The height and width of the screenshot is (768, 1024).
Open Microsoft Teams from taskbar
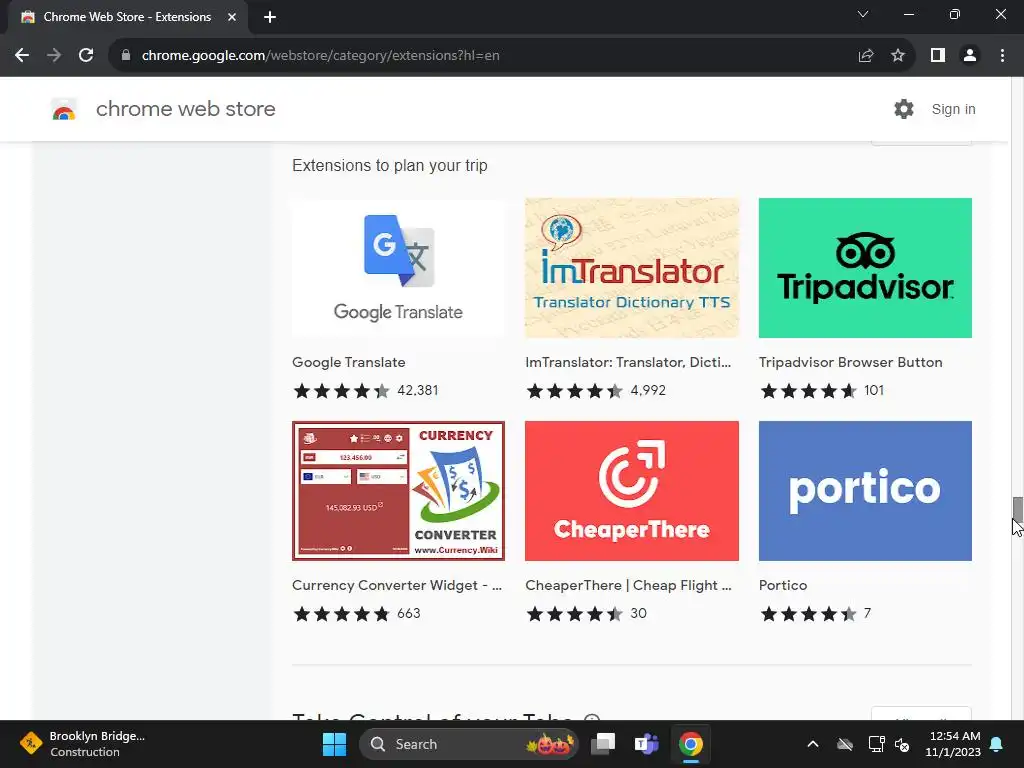click(647, 744)
